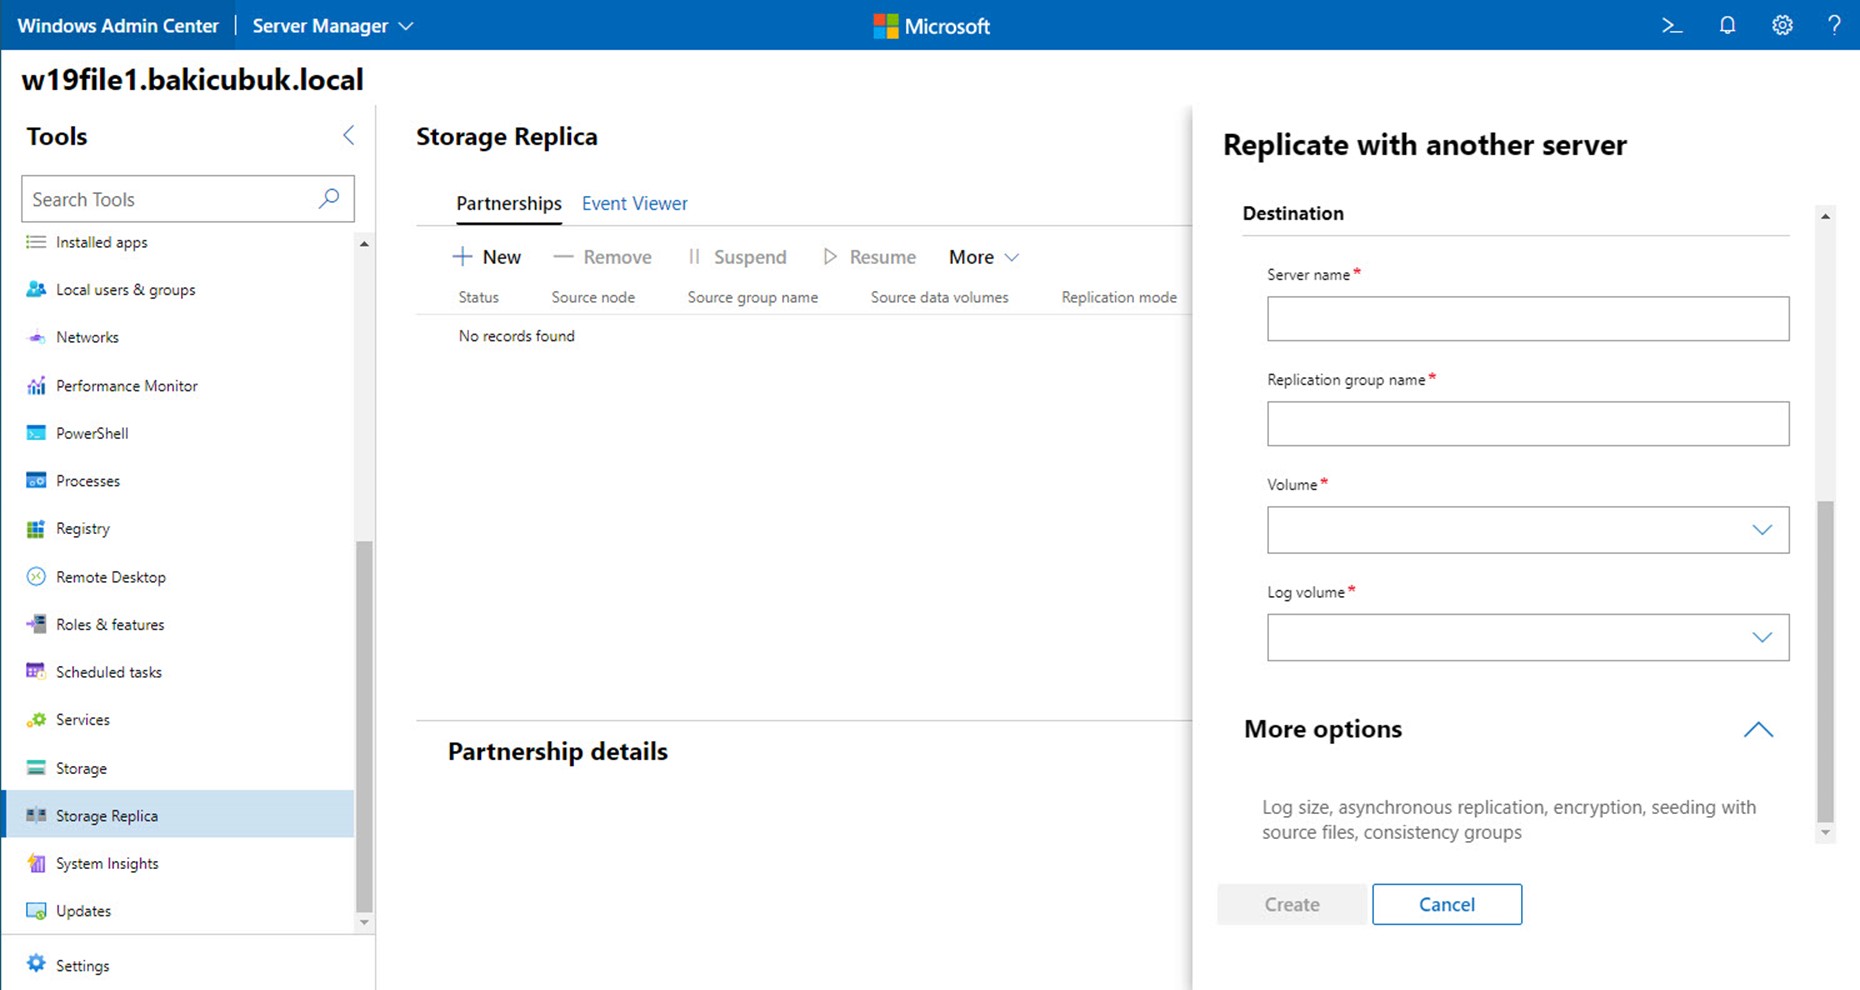This screenshot has height=990, width=1860.
Task: Open PowerShell console icon in header
Action: [1672, 26]
